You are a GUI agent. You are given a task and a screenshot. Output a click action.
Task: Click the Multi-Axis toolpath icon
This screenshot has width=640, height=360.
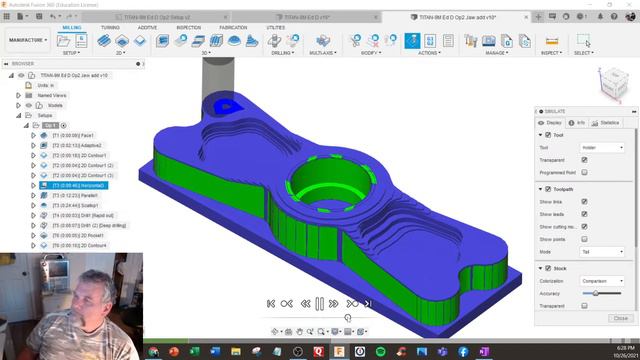click(323, 40)
